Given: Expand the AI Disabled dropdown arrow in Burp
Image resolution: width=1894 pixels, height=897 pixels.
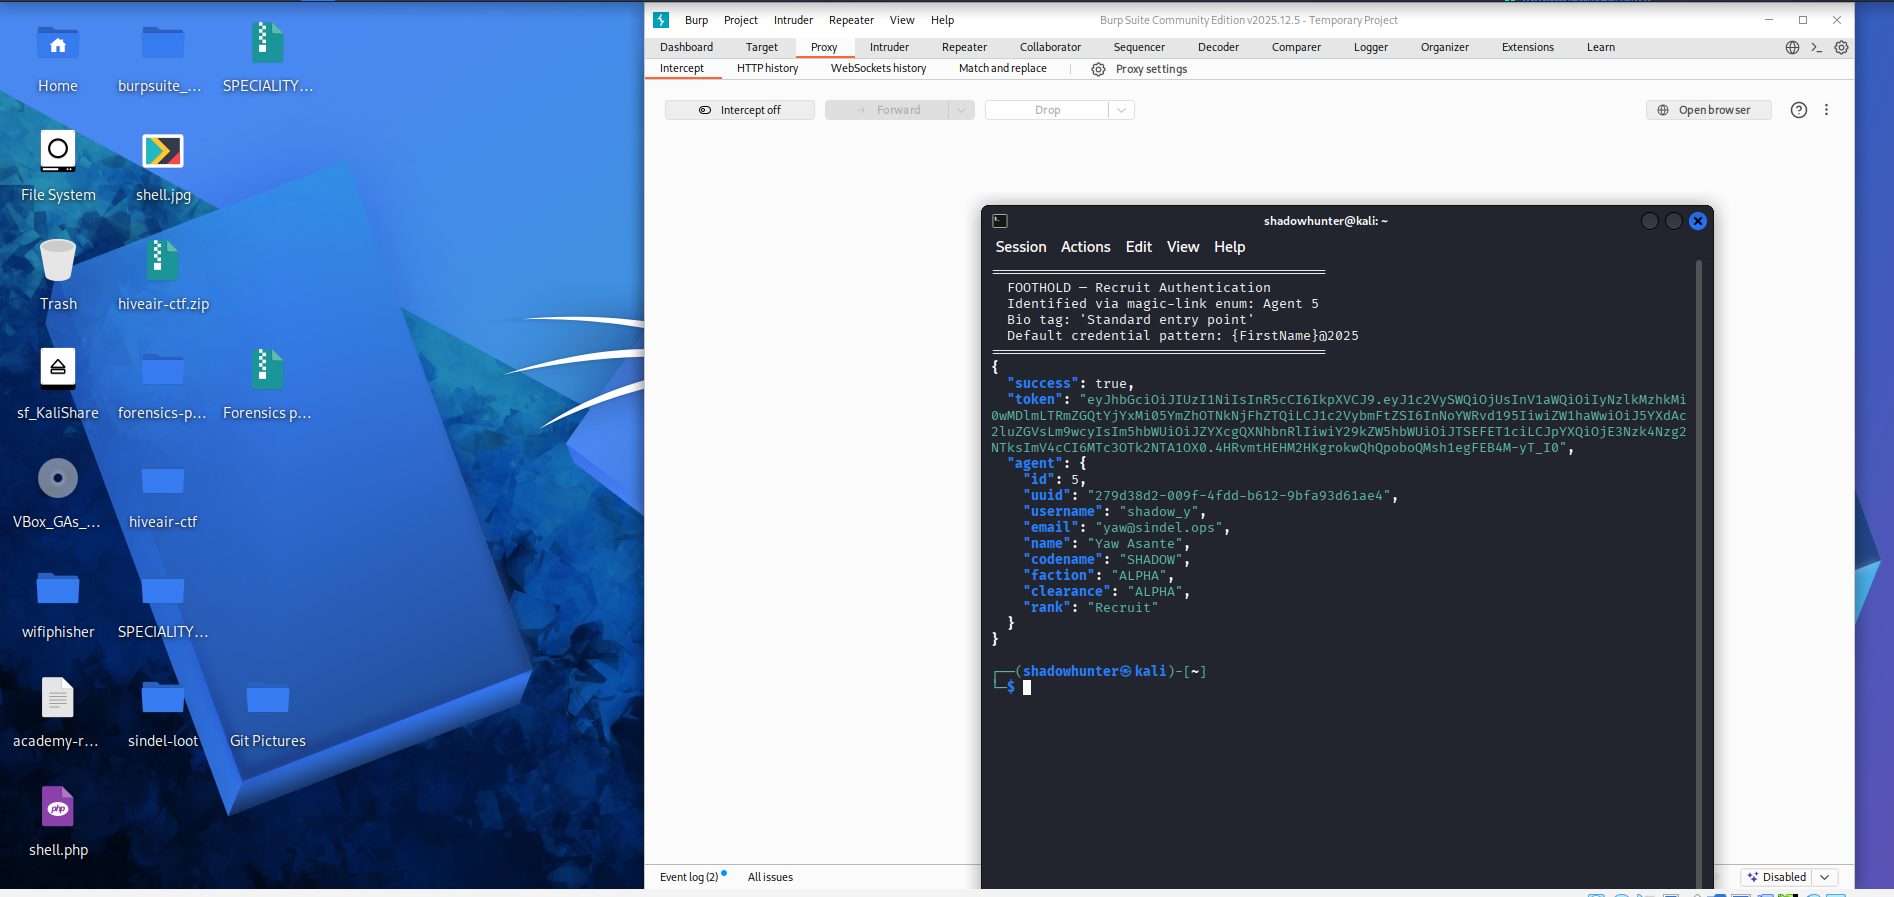Looking at the screenshot, I should coord(1825,877).
